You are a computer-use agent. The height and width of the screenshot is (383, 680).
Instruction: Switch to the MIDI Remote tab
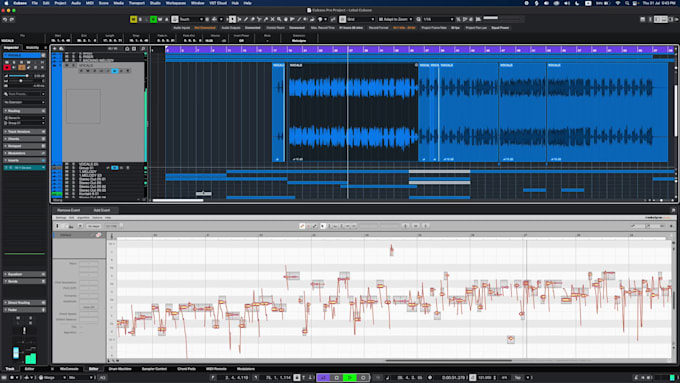(x=216, y=369)
